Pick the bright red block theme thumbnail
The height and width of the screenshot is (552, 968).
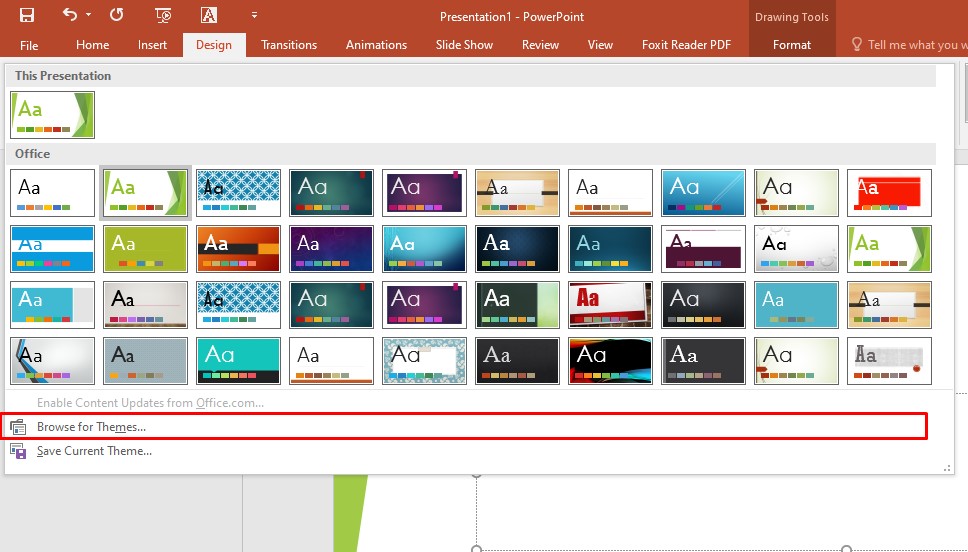point(889,193)
